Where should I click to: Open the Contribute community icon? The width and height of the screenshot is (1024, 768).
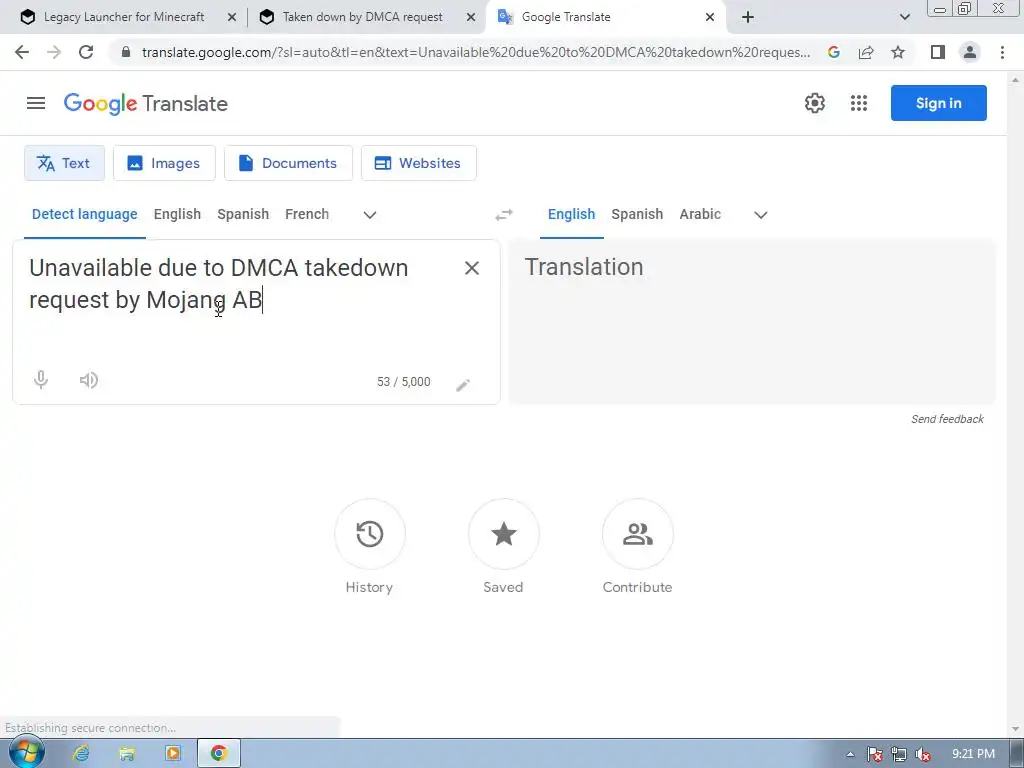(637, 534)
